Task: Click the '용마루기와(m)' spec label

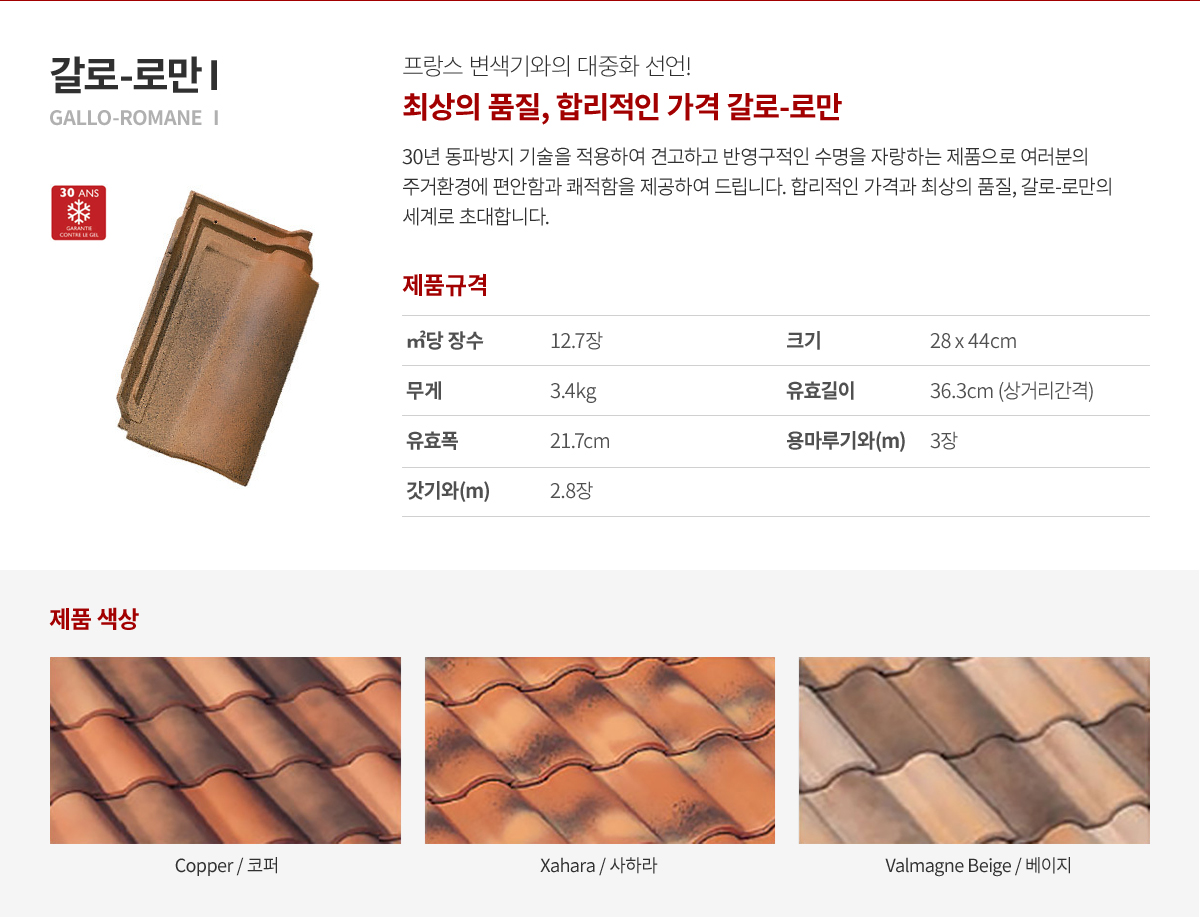Action: coord(846,441)
